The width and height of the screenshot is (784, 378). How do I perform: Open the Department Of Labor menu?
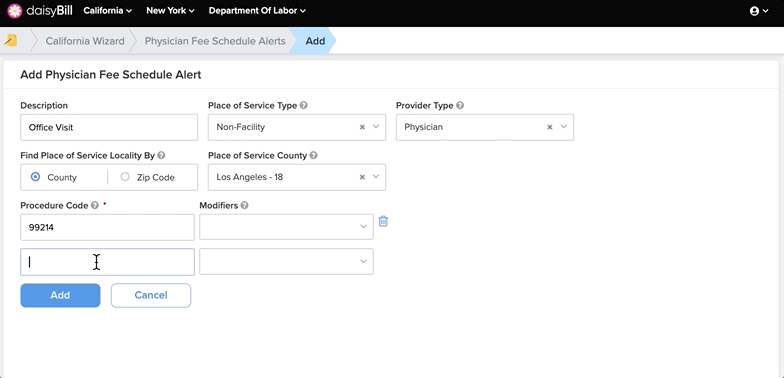[x=257, y=10]
